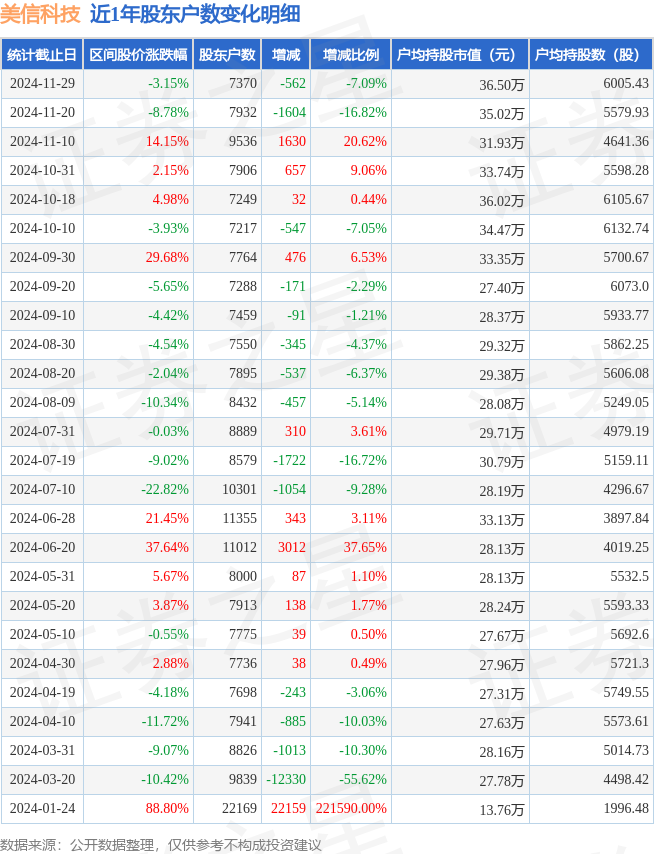The height and width of the screenshot is (854, 654).
Task: Click the market value 36.50万
Action: (x=502, y=85)
